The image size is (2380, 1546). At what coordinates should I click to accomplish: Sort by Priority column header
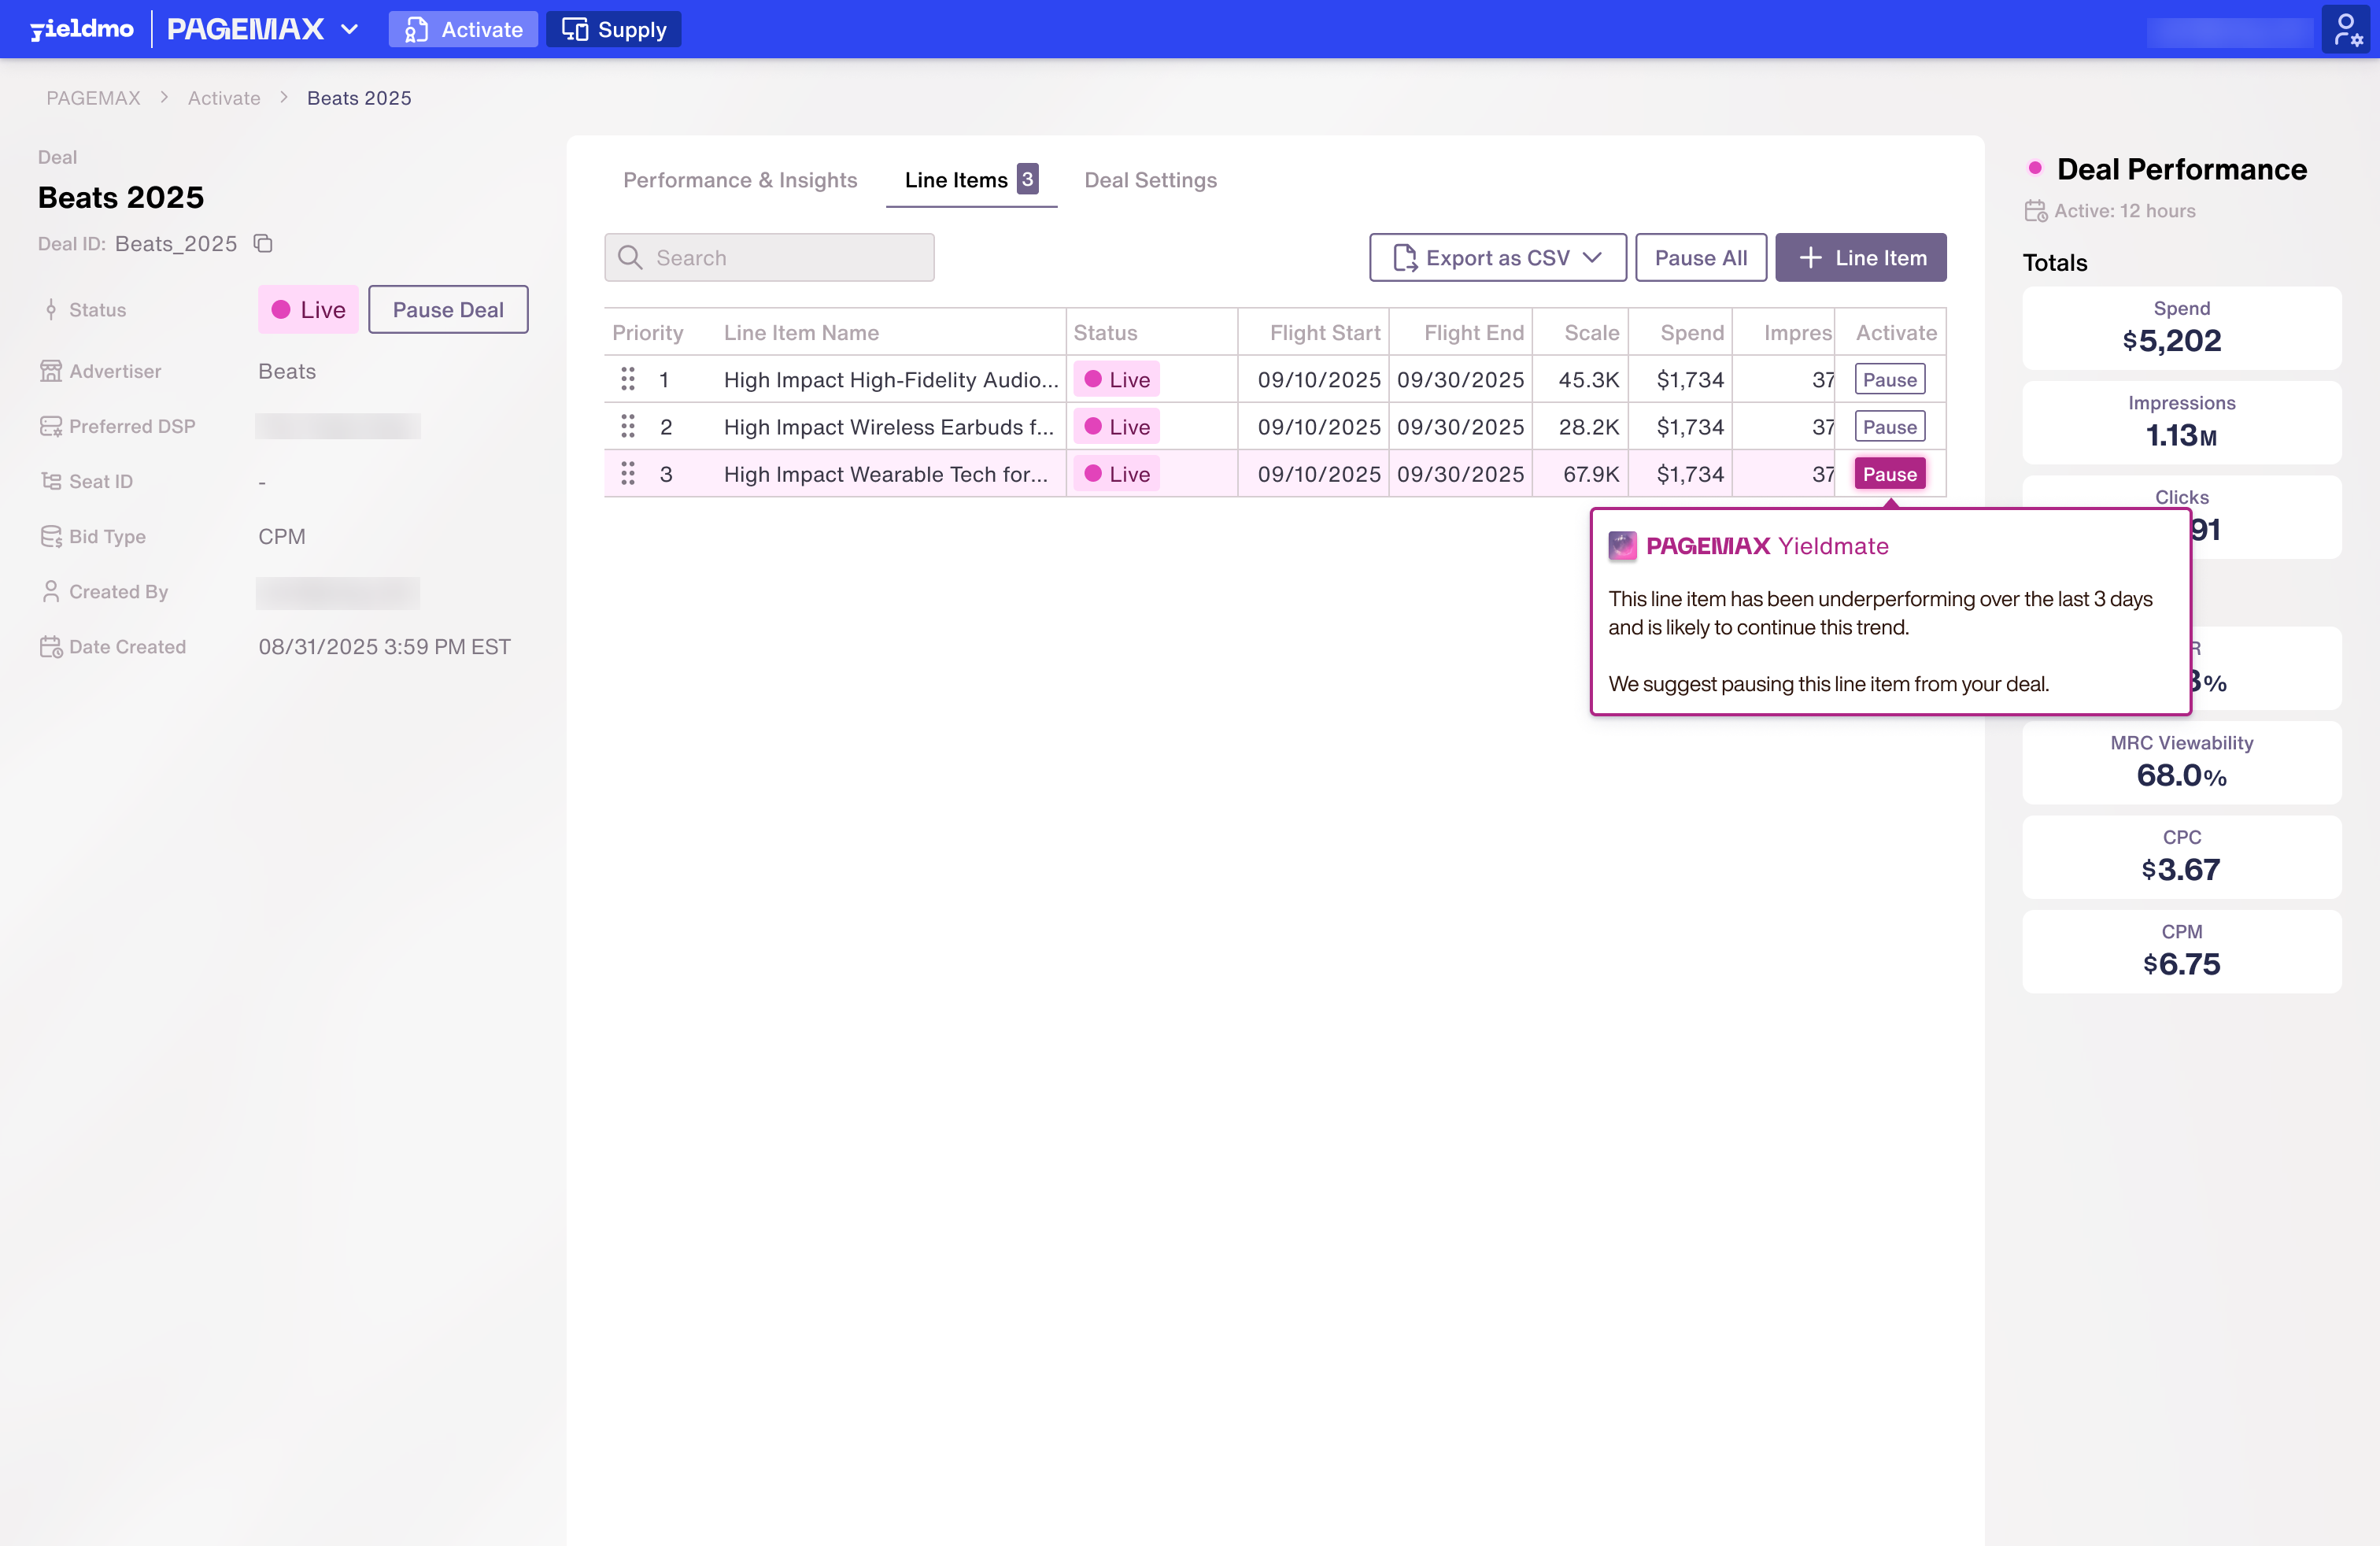click(x=647, y=333)
